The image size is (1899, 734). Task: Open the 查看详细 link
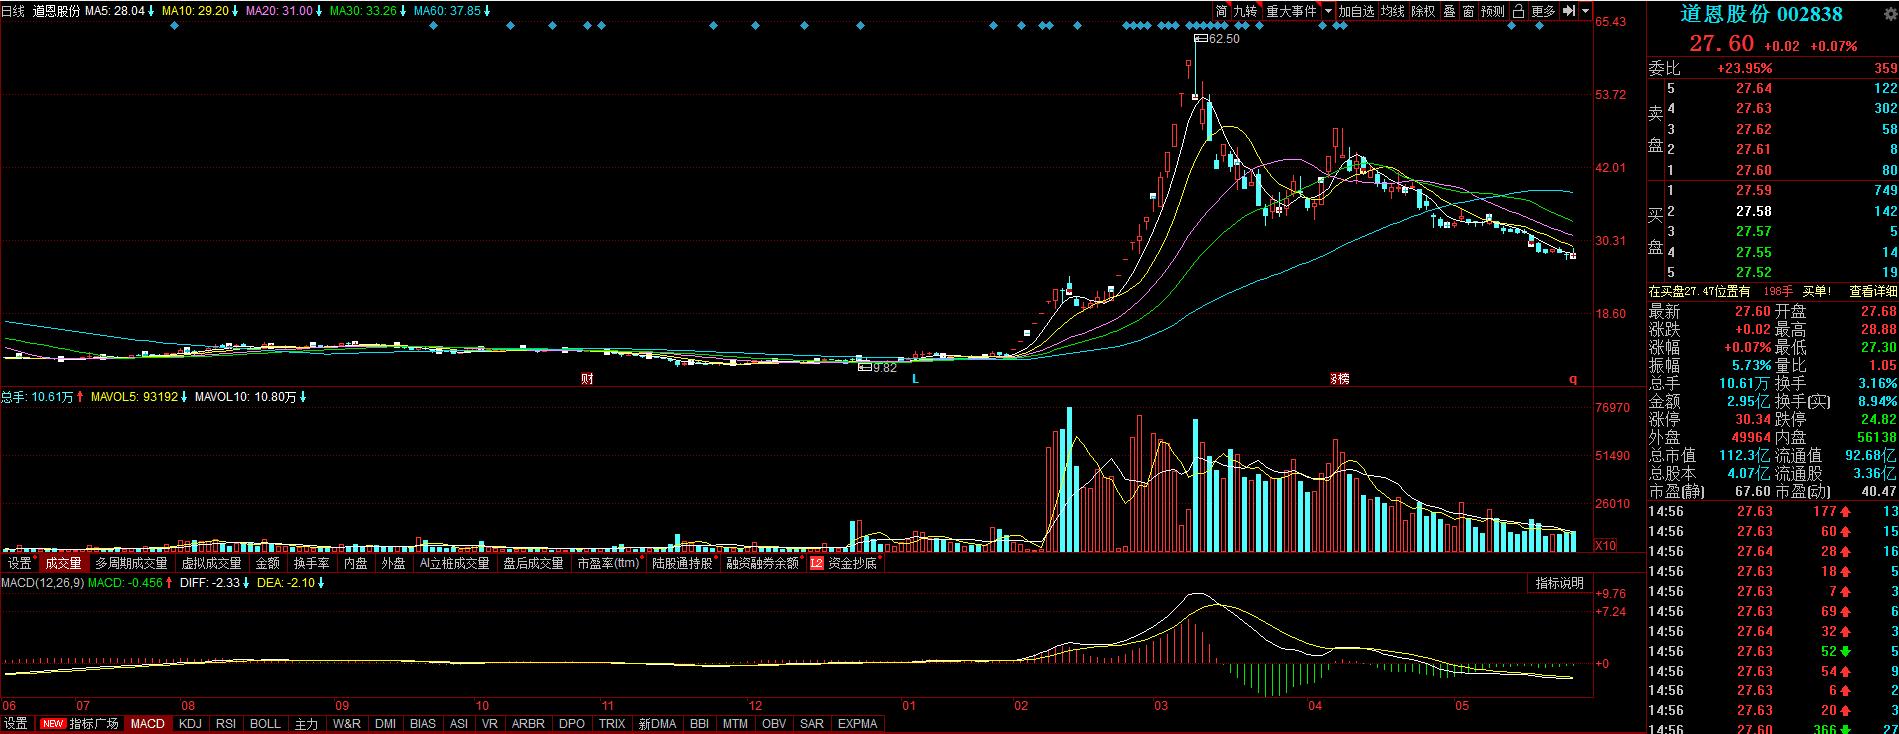pyautogui.click(x=1872, y=291)
